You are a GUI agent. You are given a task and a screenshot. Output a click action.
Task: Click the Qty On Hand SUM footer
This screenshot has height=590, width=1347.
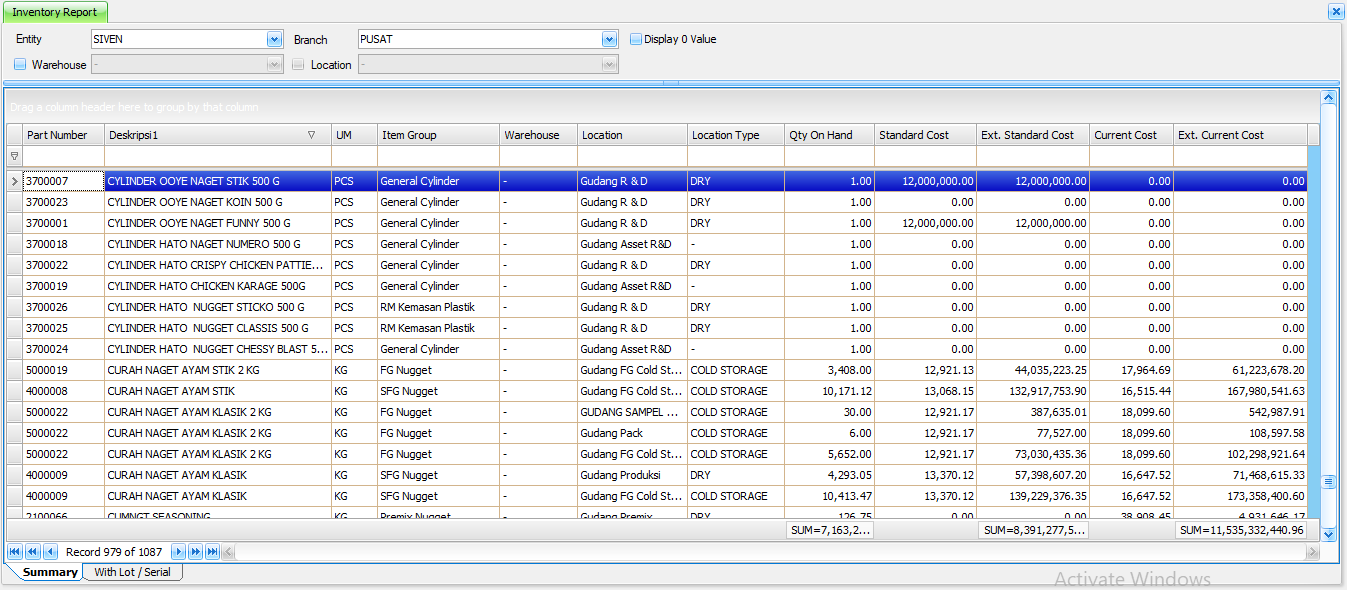coord(830,530)
